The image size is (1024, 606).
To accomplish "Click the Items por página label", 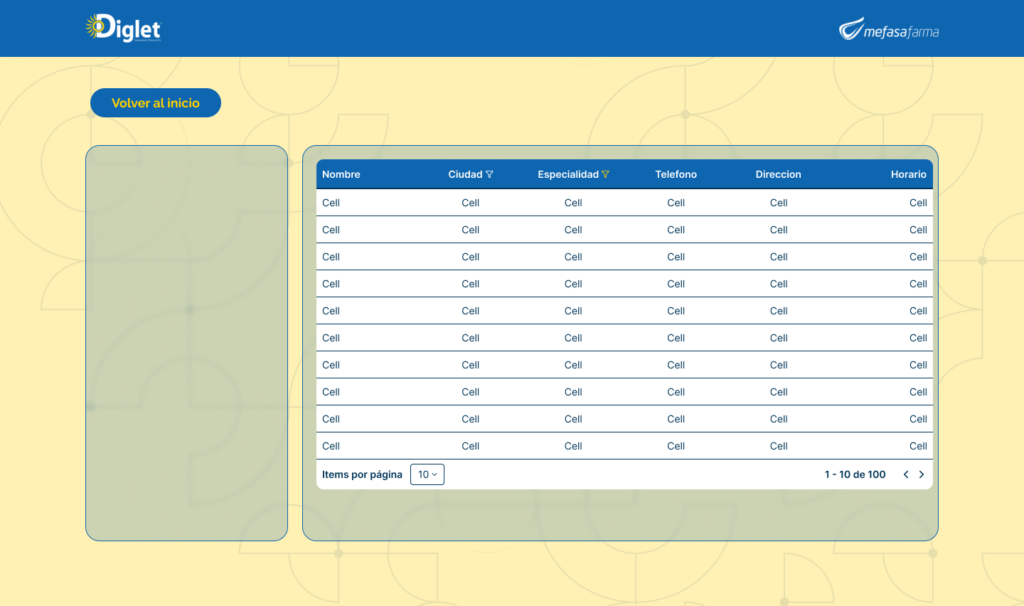I will (x=362, y=475).
